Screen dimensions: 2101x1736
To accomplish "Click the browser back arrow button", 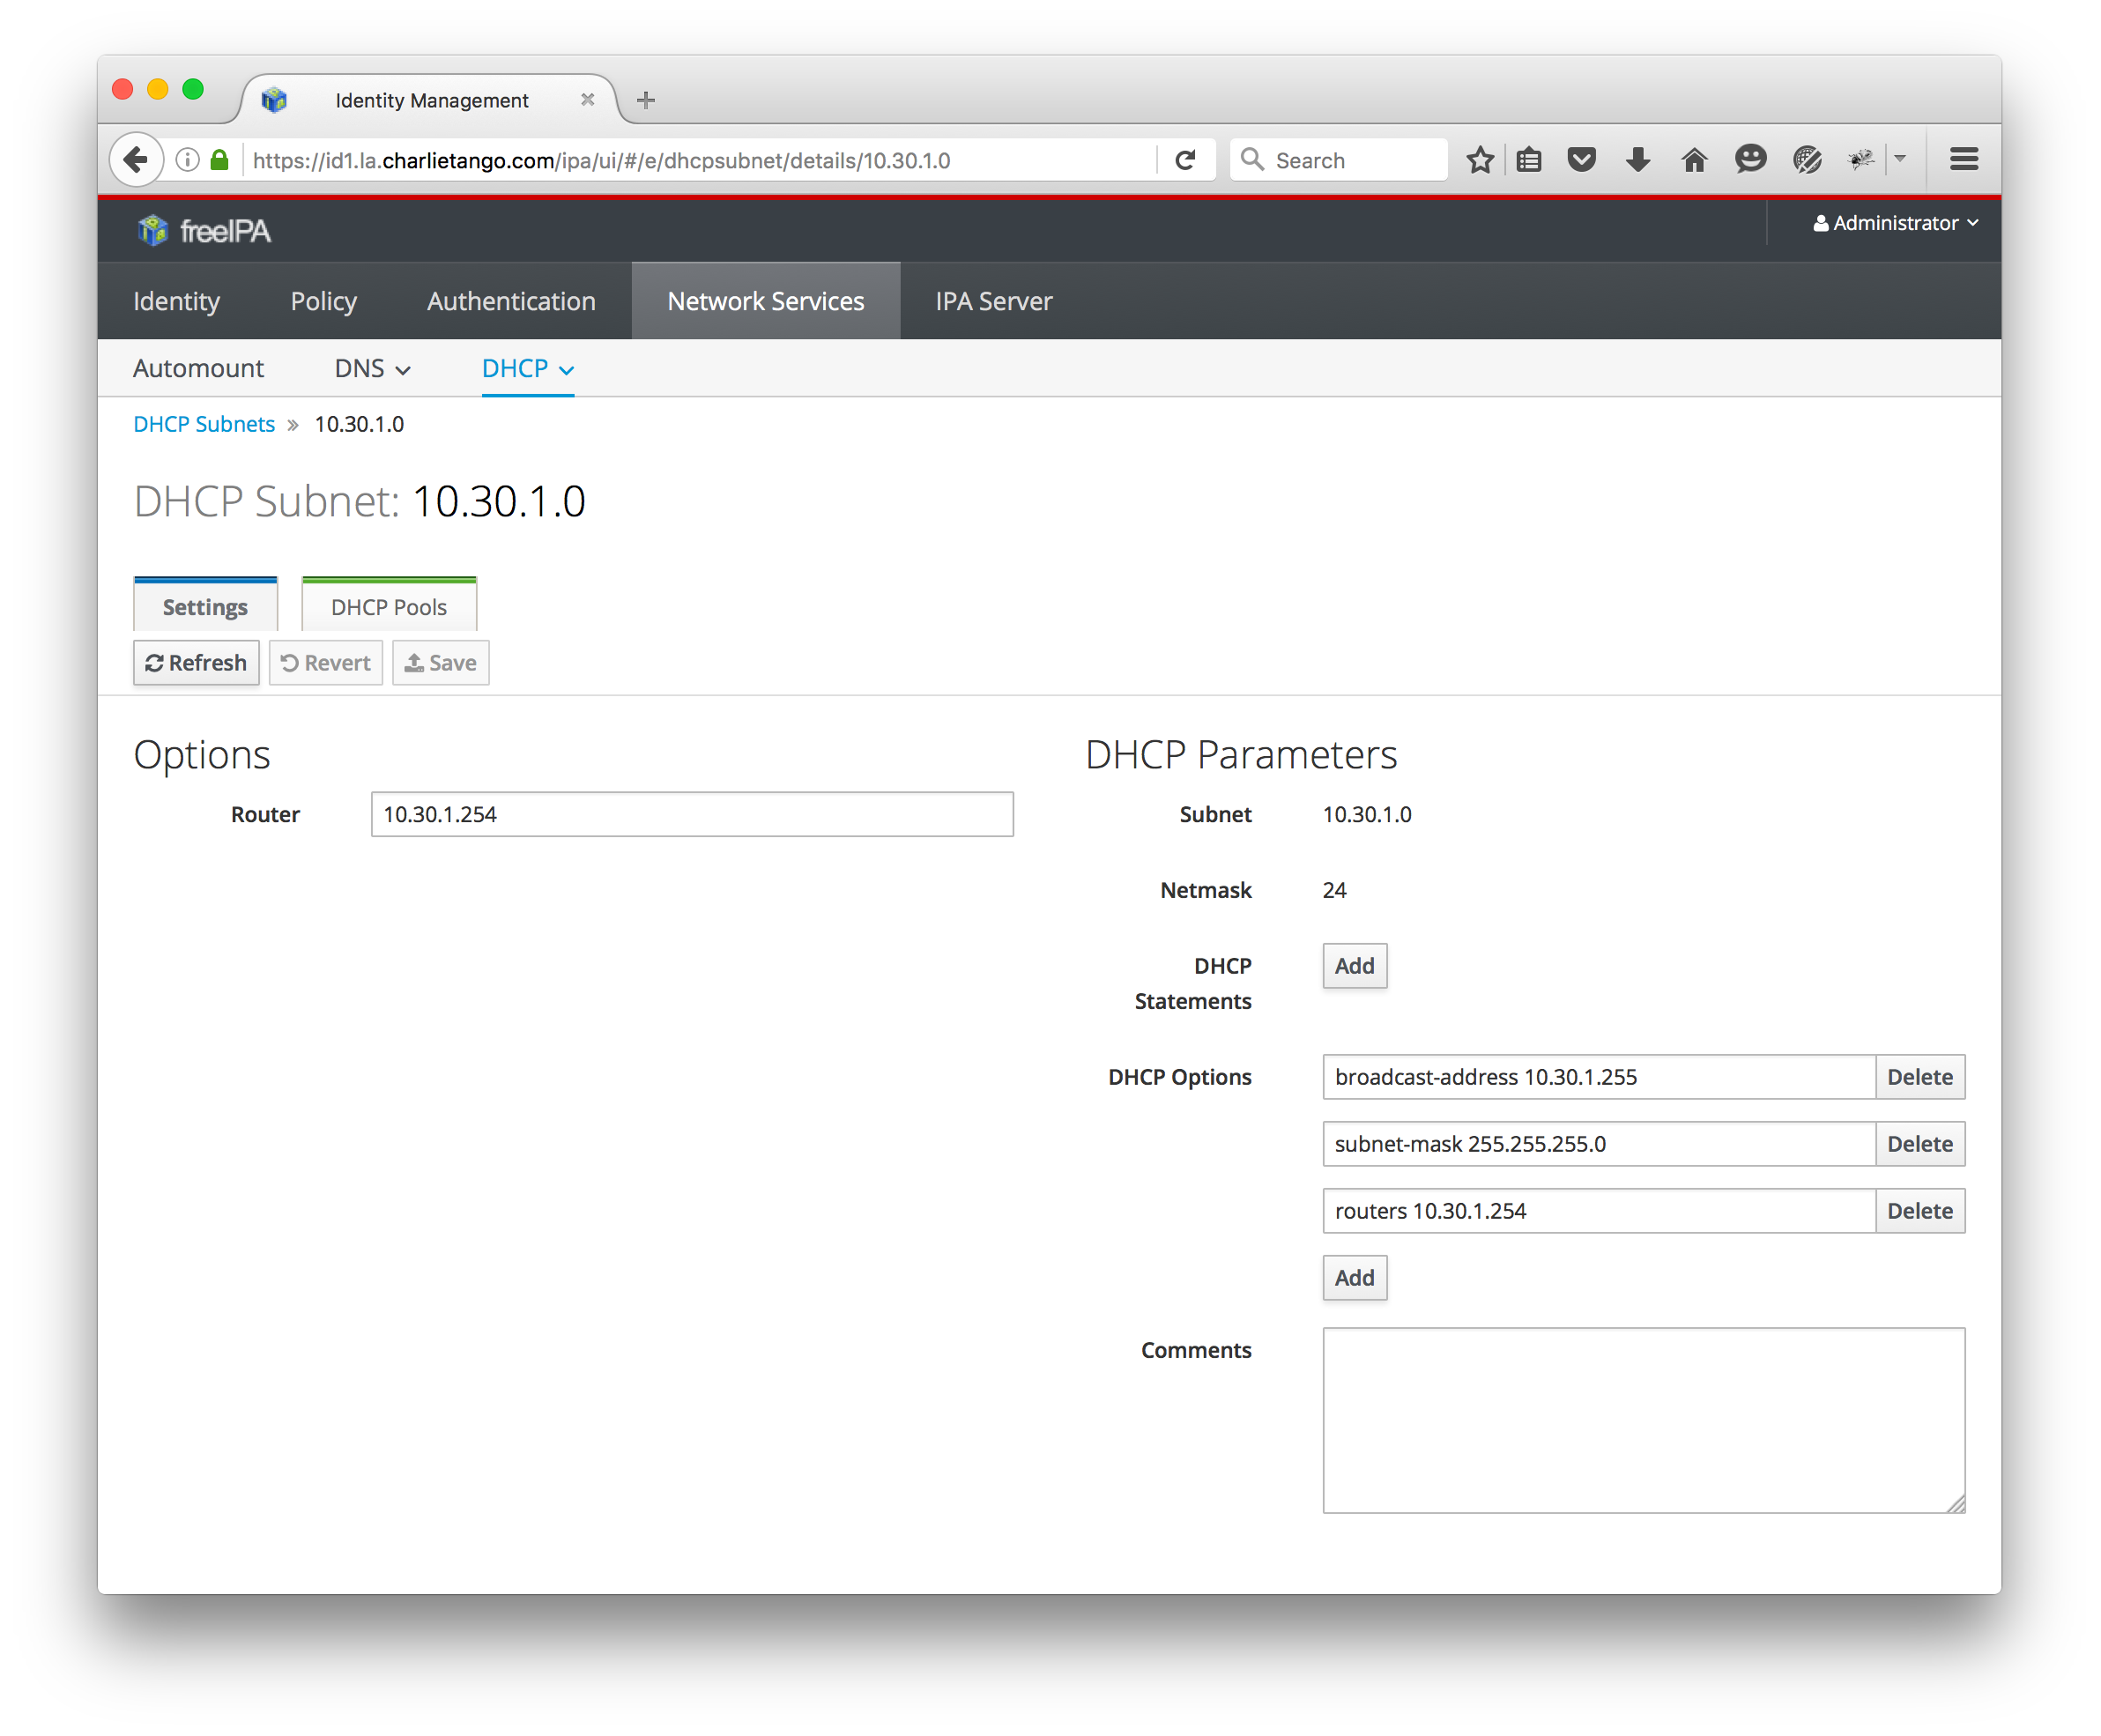I will pyautogui.click(x=136, y=160).
